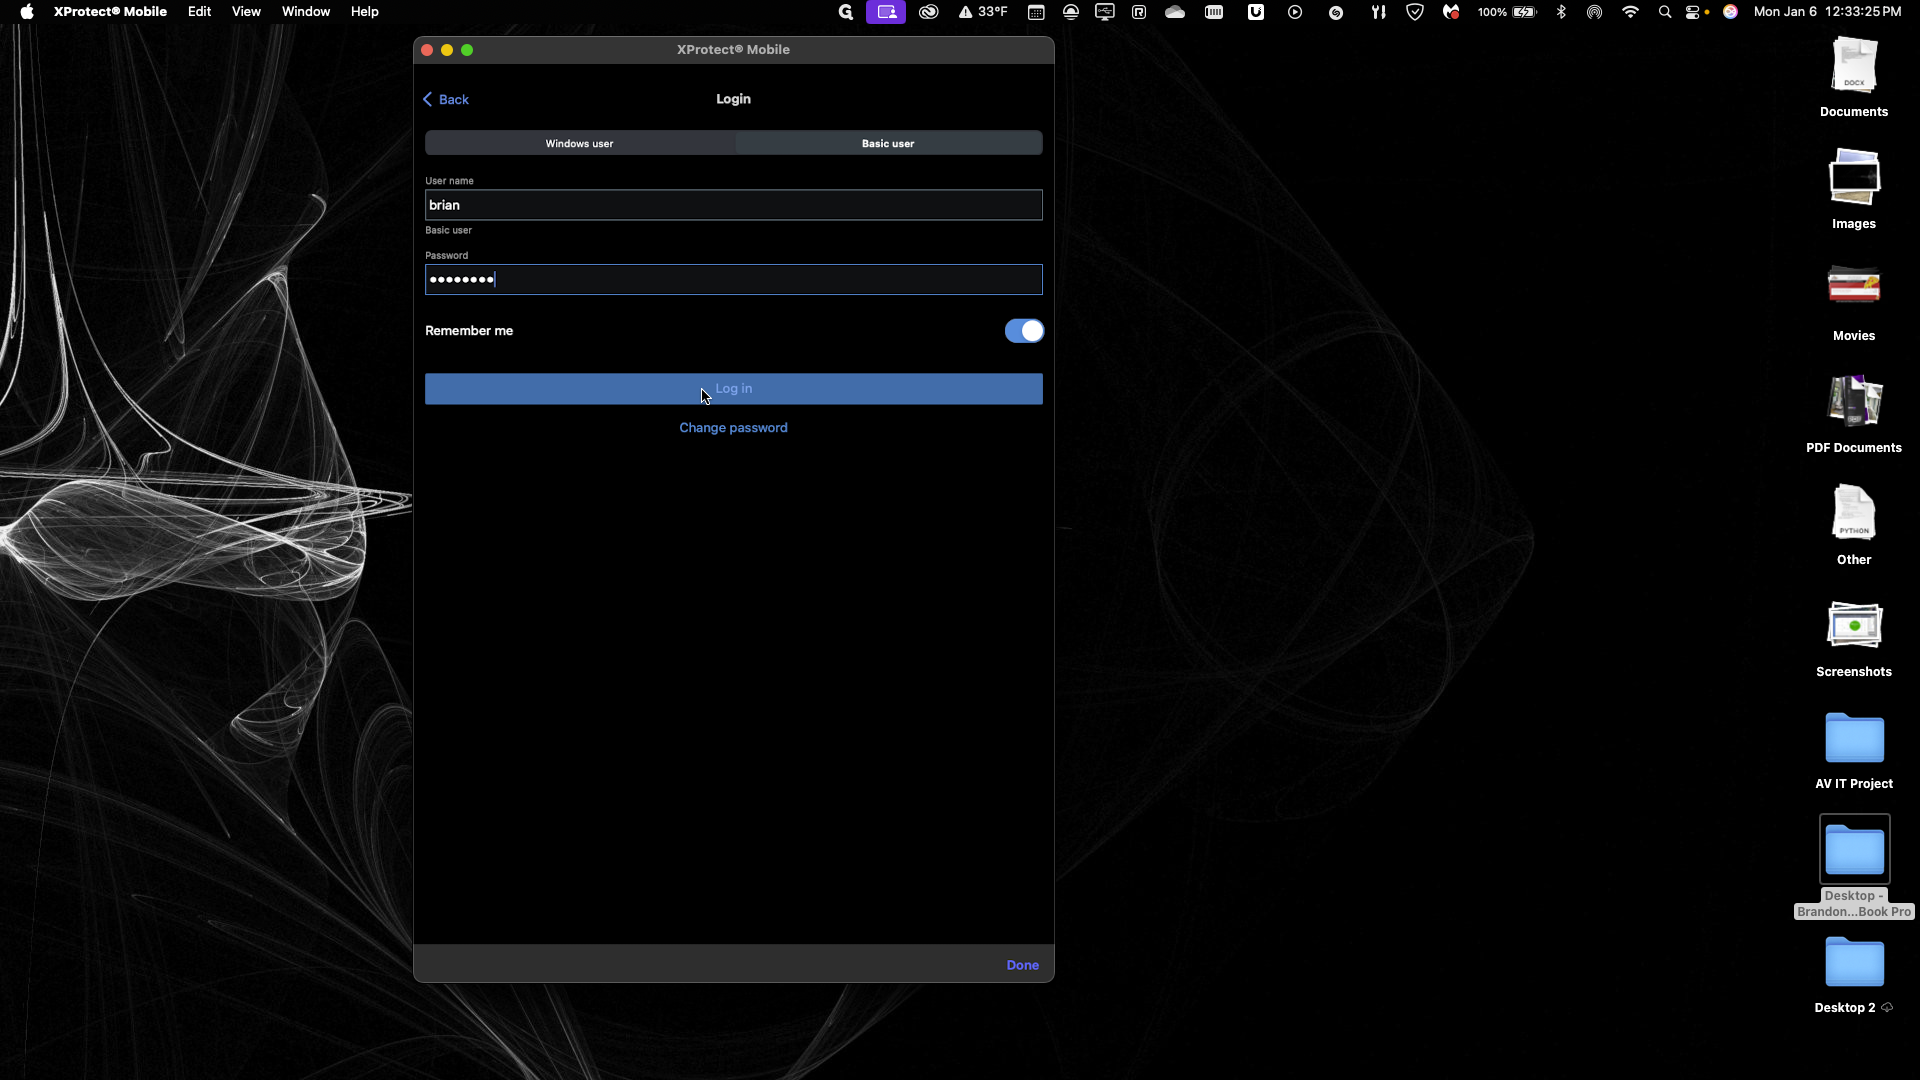Open the Edit menu
This screenshot has width=1920, height=1080.
tap(199, 12)
